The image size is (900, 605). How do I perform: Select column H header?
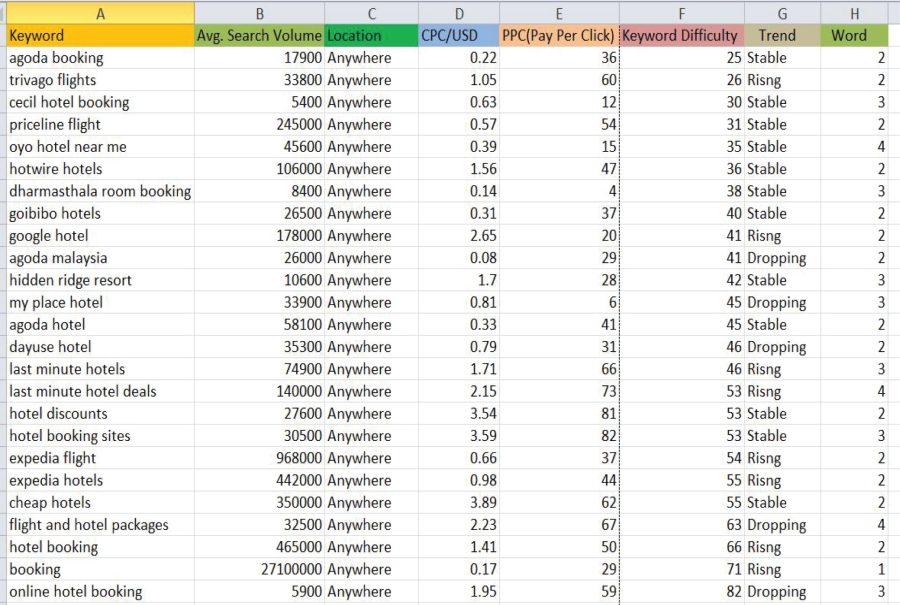pos(854,13)
